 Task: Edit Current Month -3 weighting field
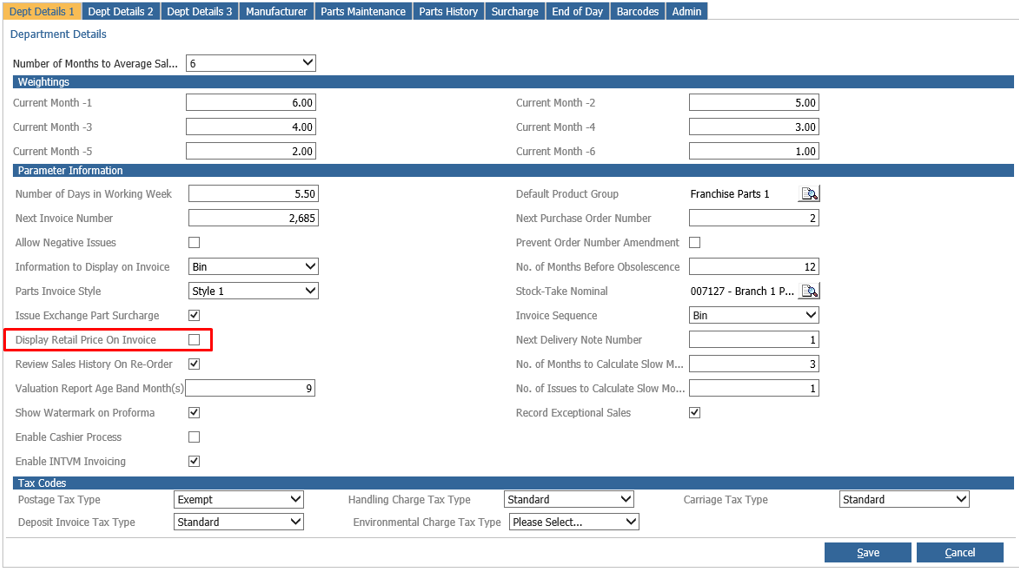coord(251,127)
